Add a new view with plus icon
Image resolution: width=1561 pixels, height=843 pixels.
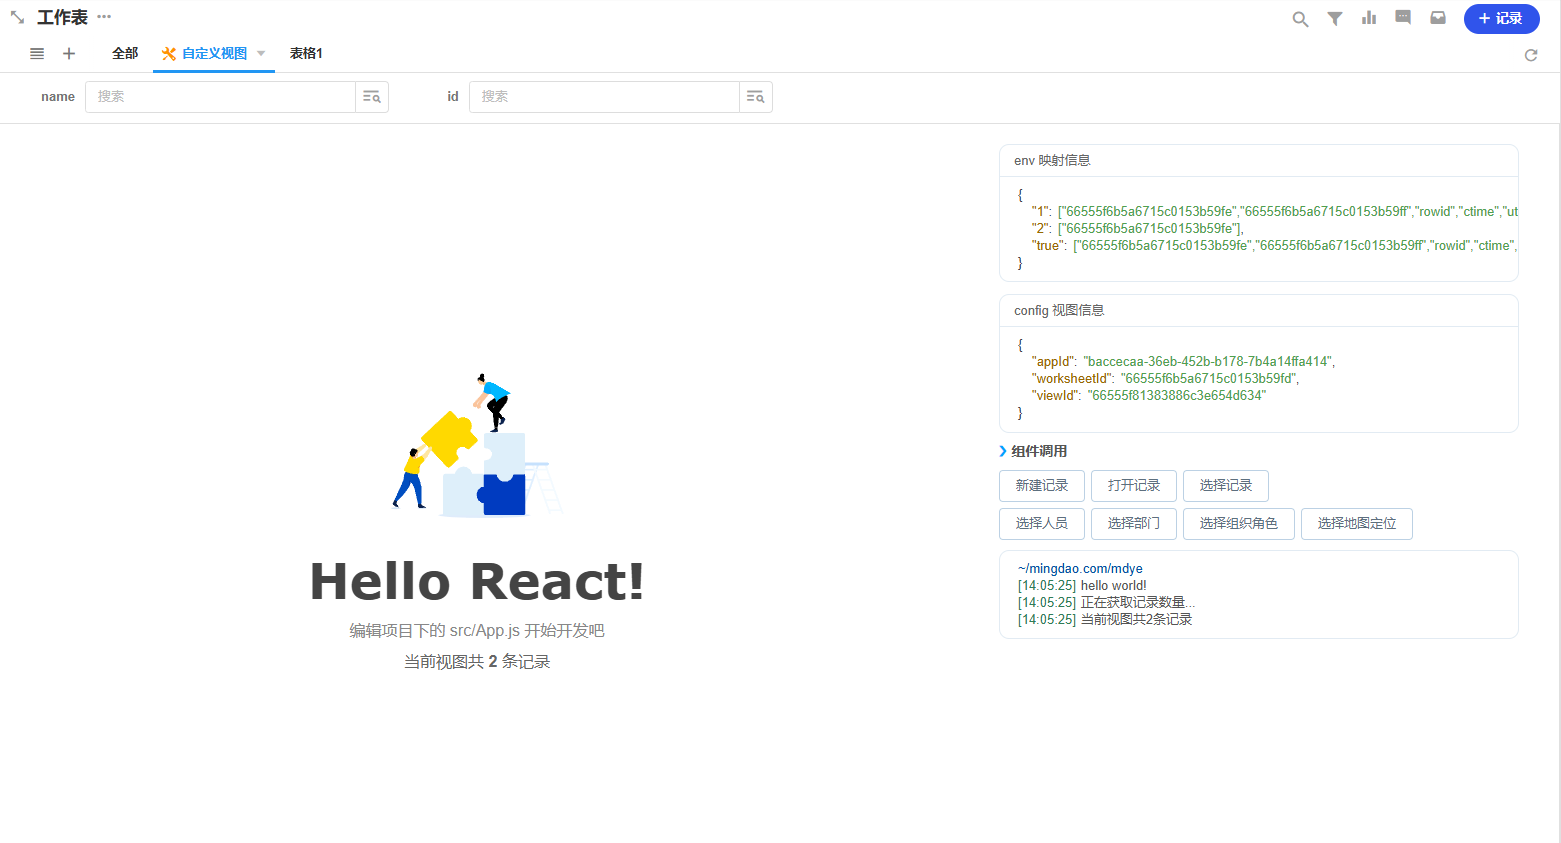(69, 54)
